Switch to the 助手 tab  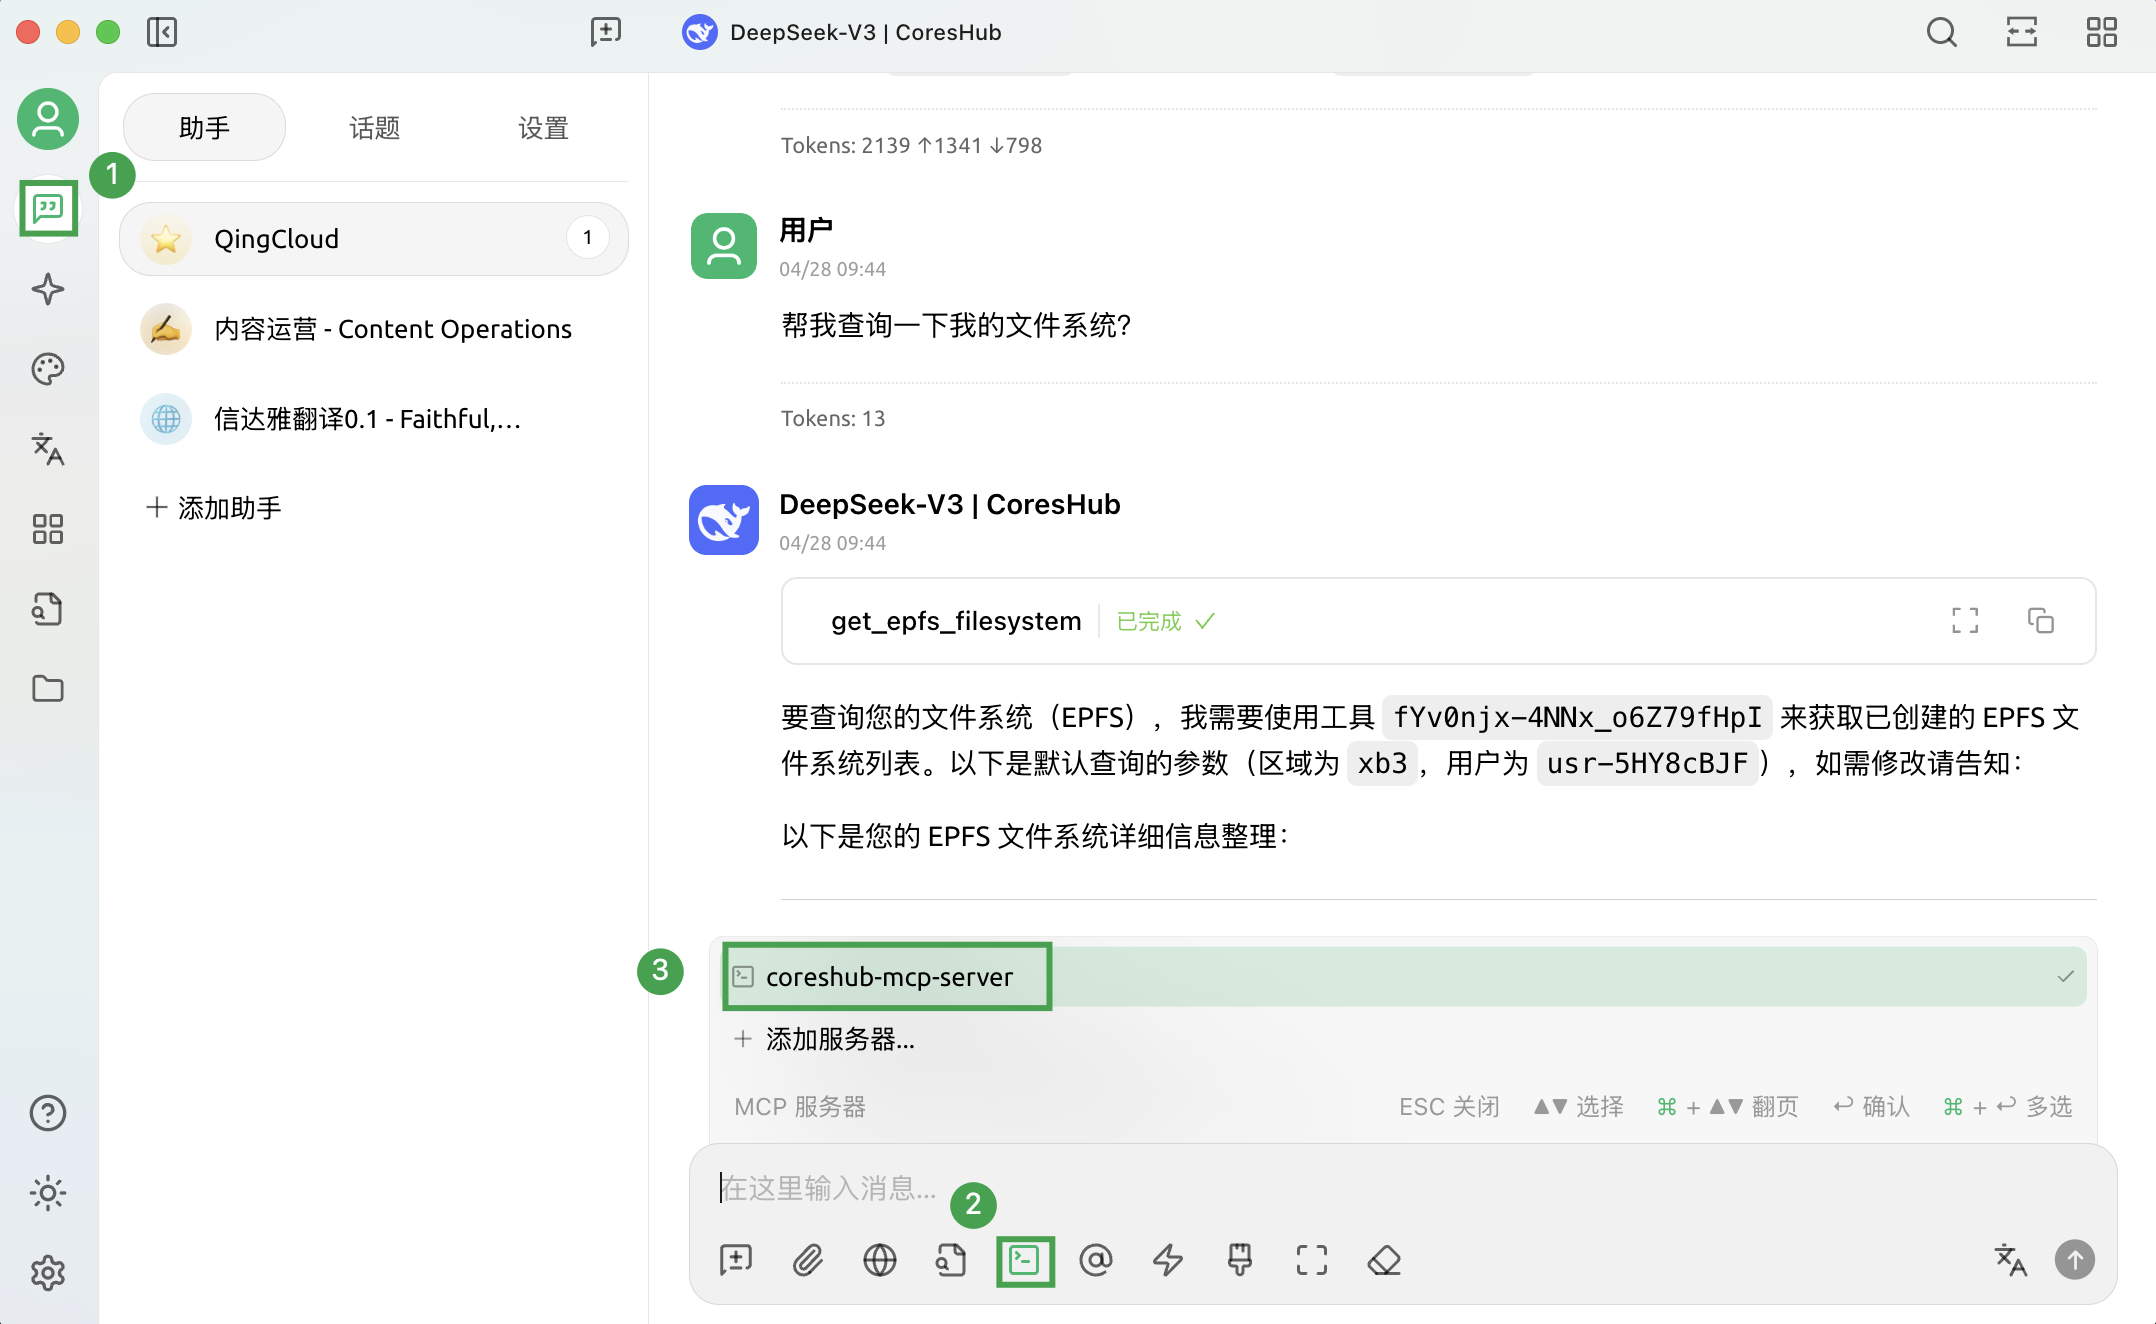pyautogui.click(x=204, y=128)
